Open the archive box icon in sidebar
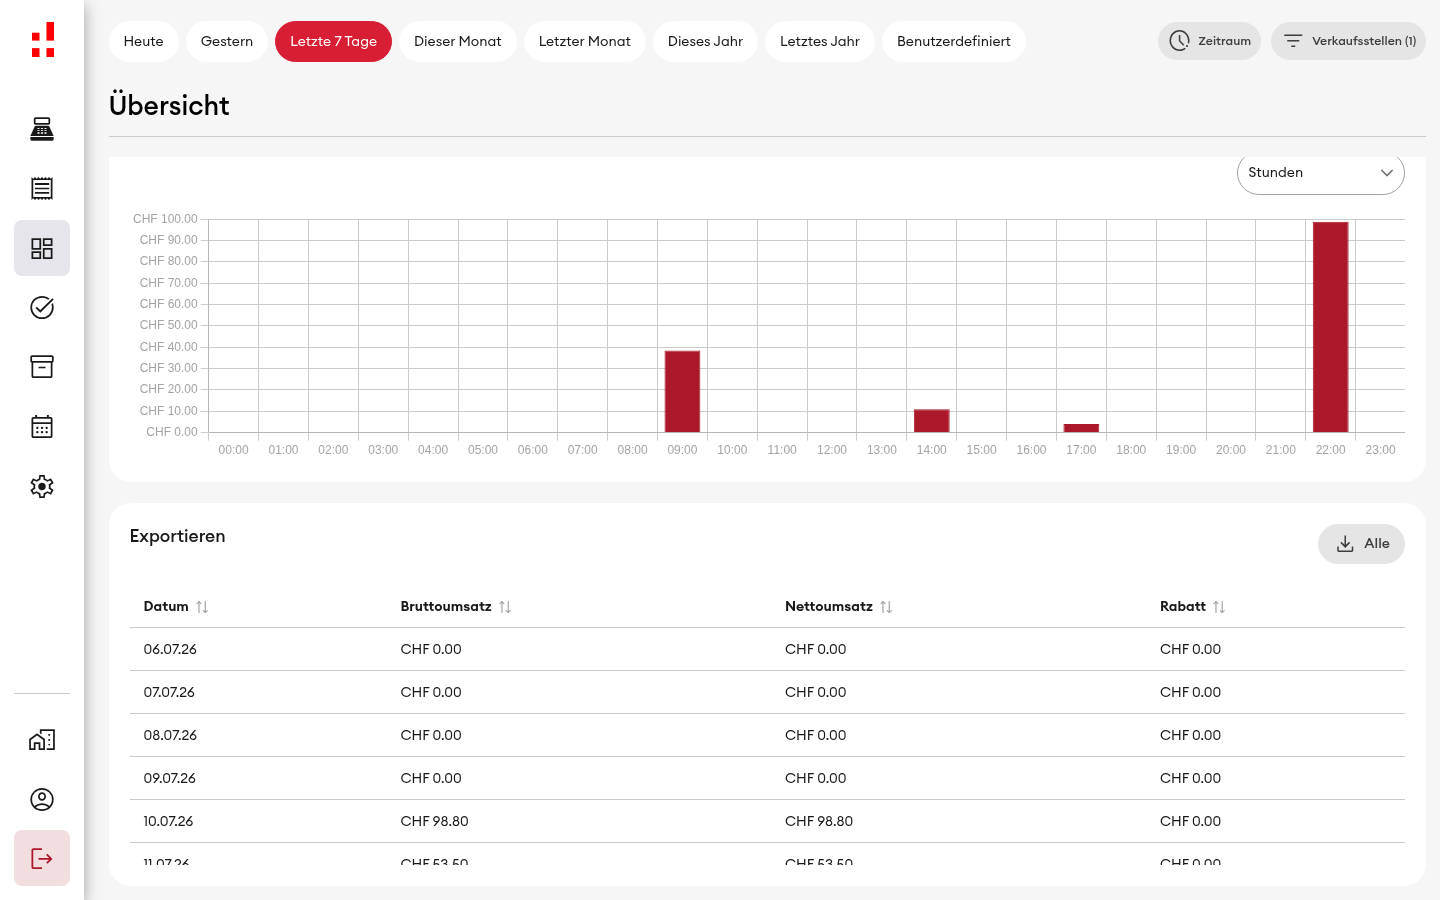 coord(42,367)
